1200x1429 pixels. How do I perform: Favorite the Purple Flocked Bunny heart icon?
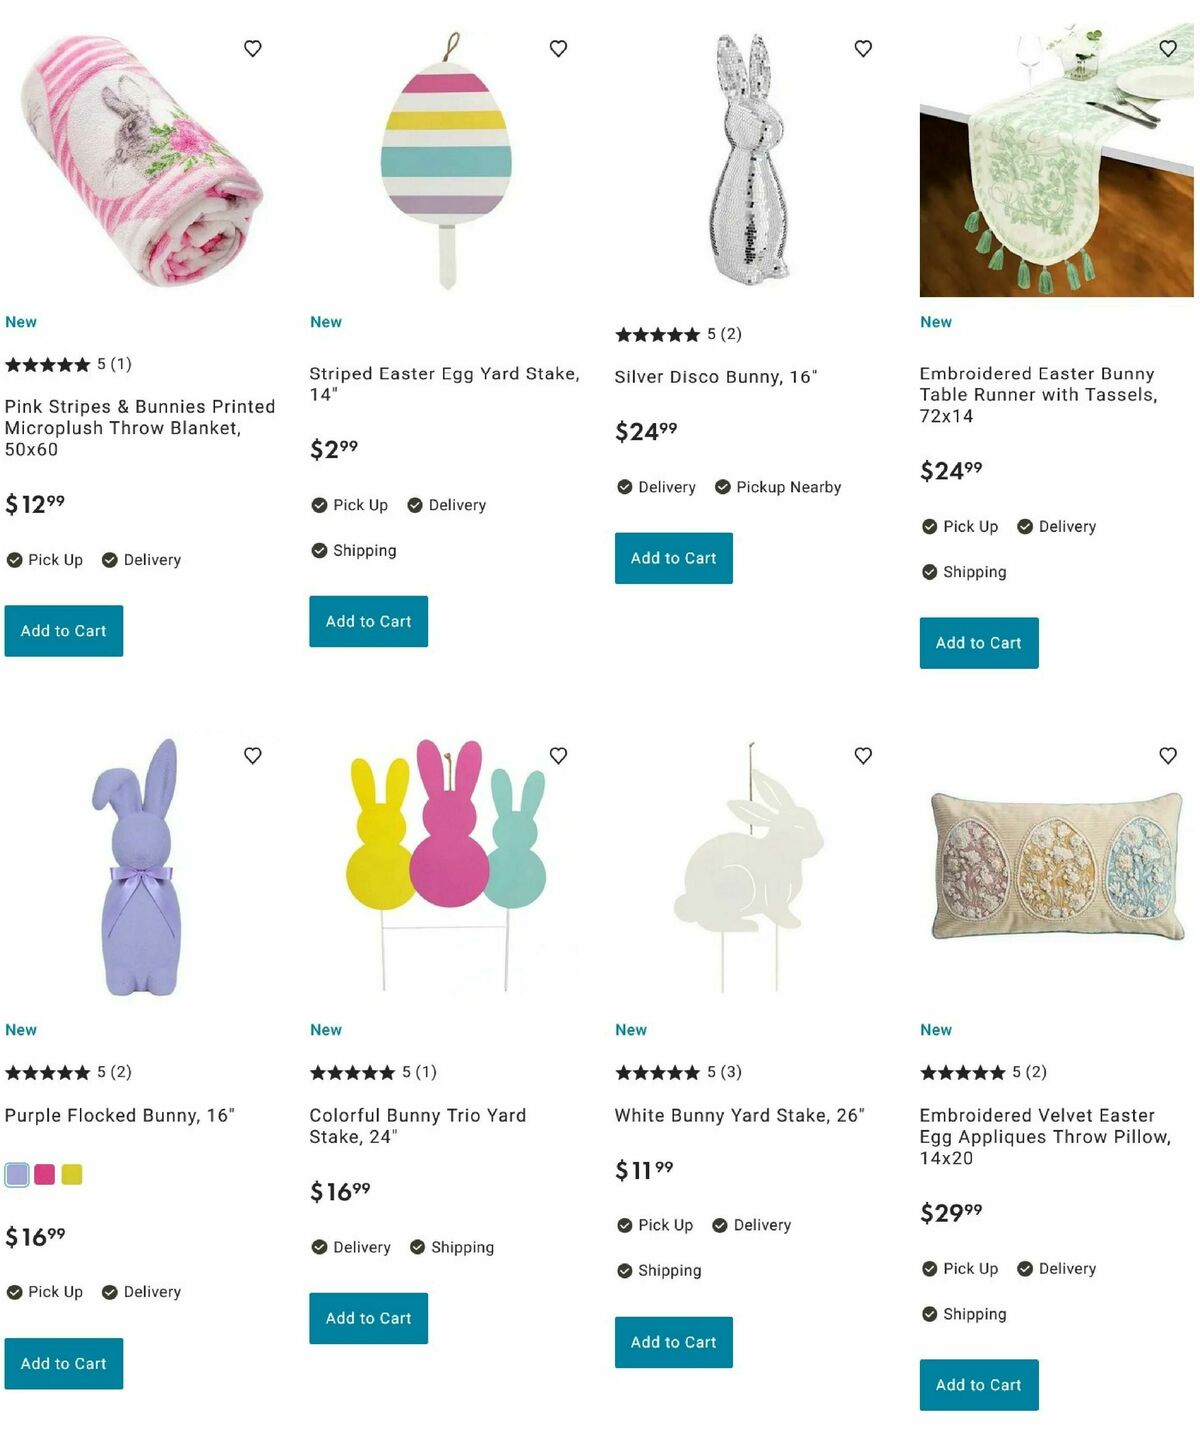click(x=253, y=755)
